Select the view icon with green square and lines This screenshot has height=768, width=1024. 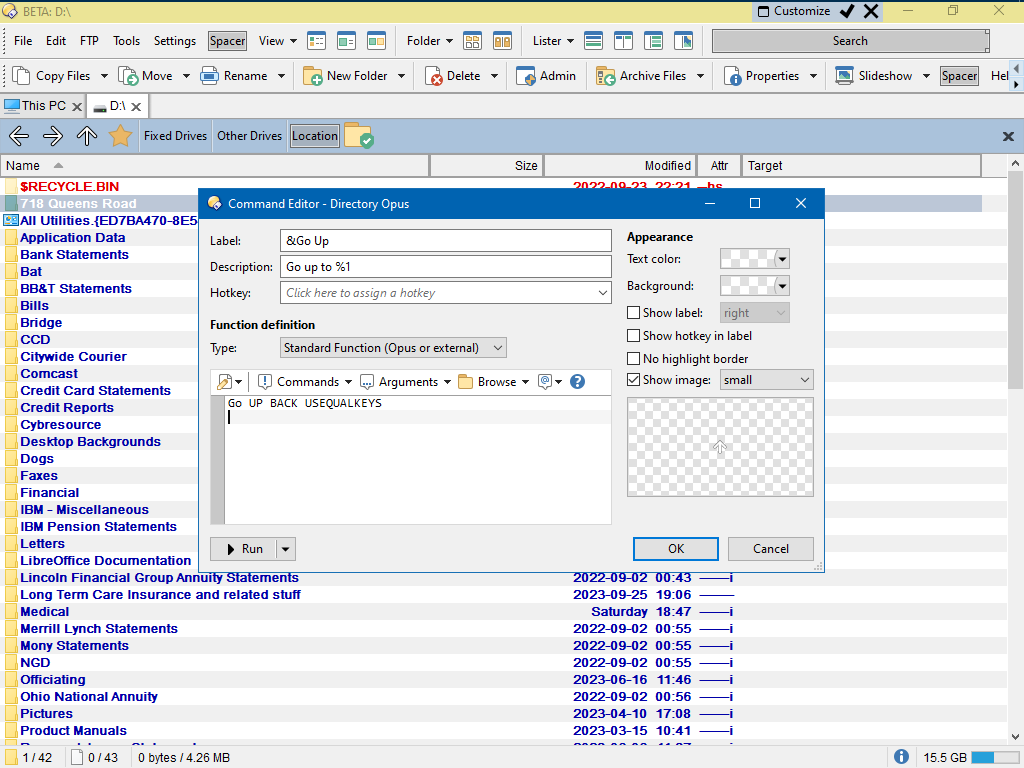346,41
